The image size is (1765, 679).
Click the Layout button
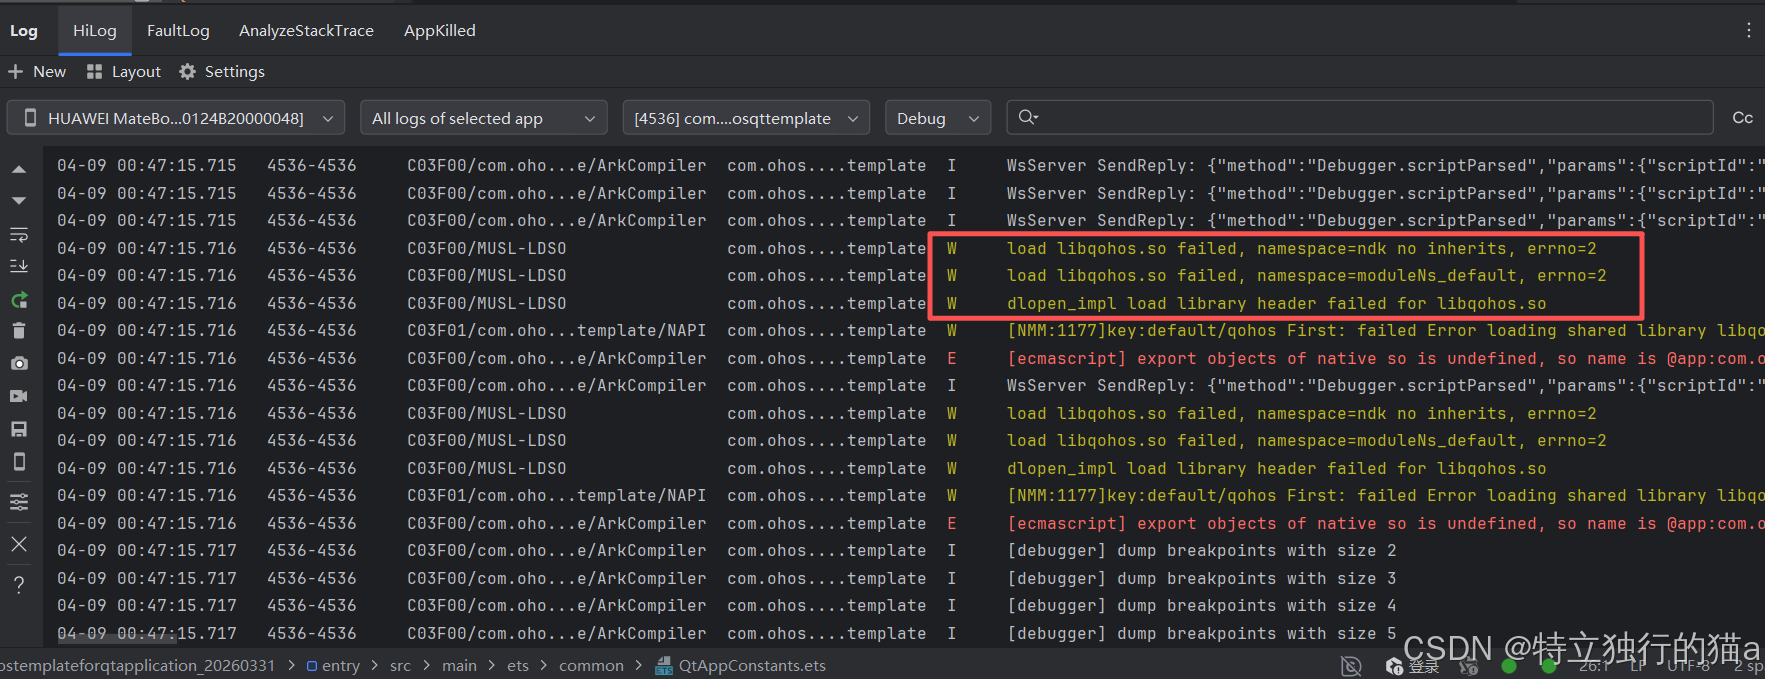pyautogui.click(x=124, y=72)
